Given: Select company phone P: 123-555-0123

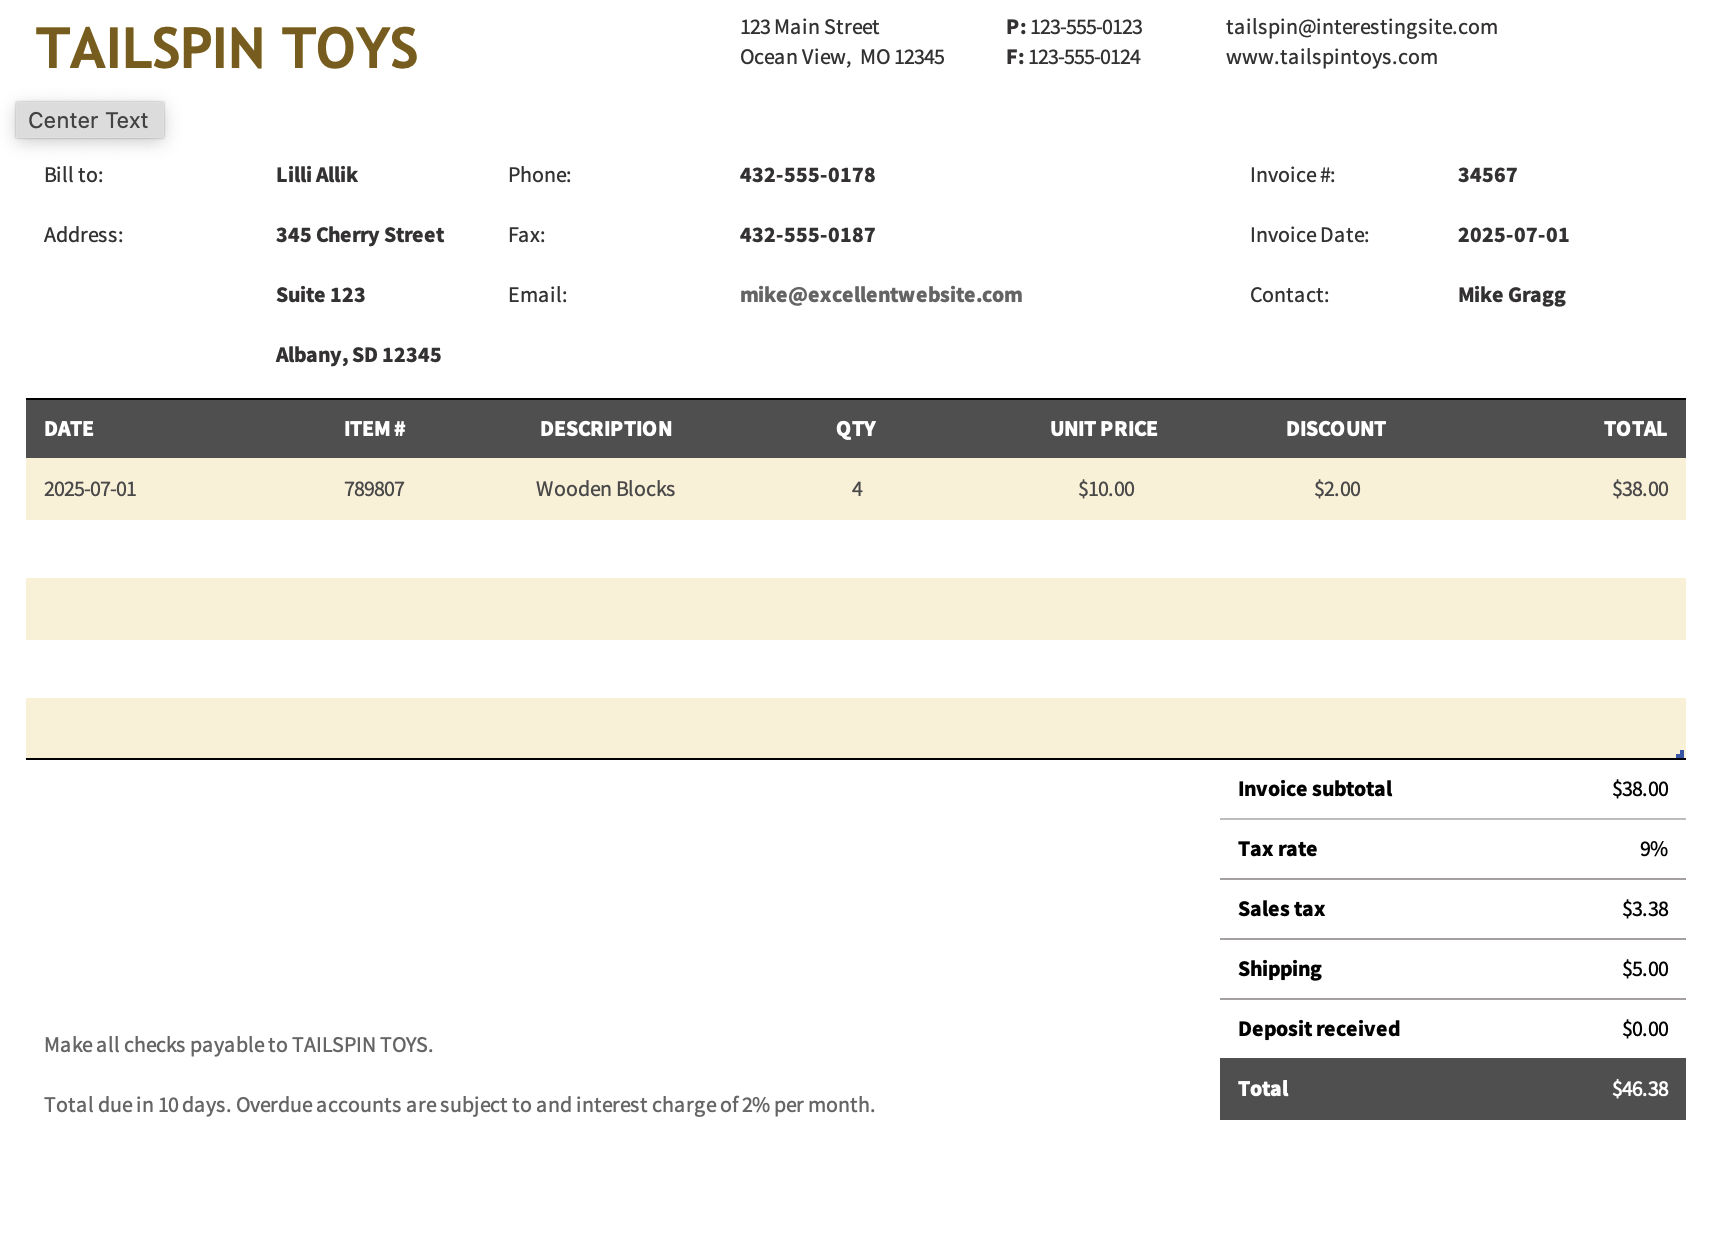Looking at the screenshot, I should (1074, 27).
